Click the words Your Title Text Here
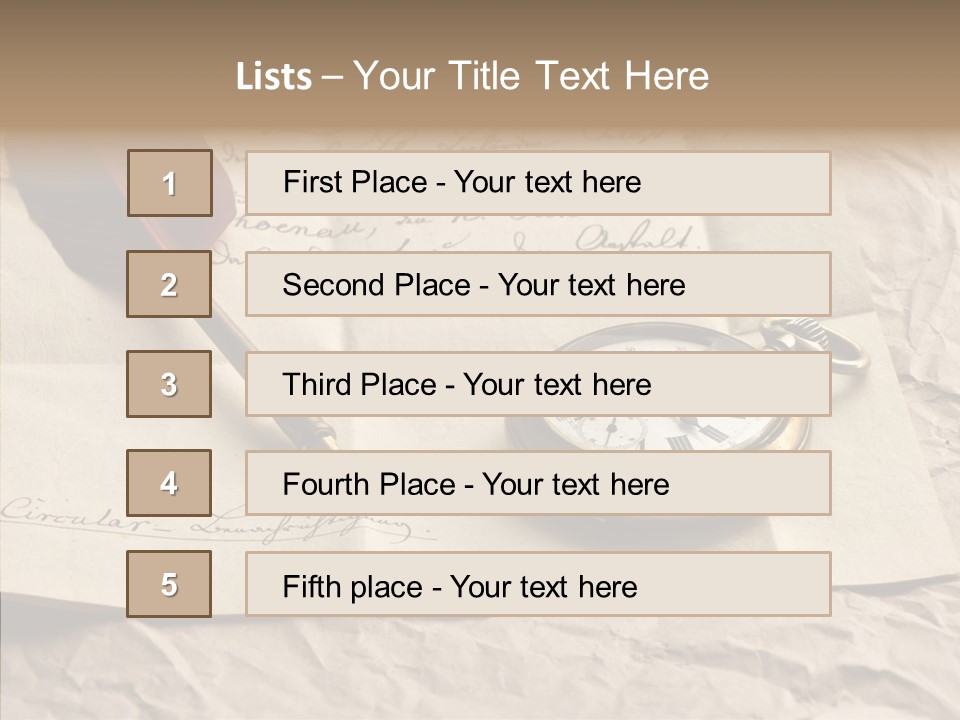Viewport: 960px width, 720px height. (531, 76)
